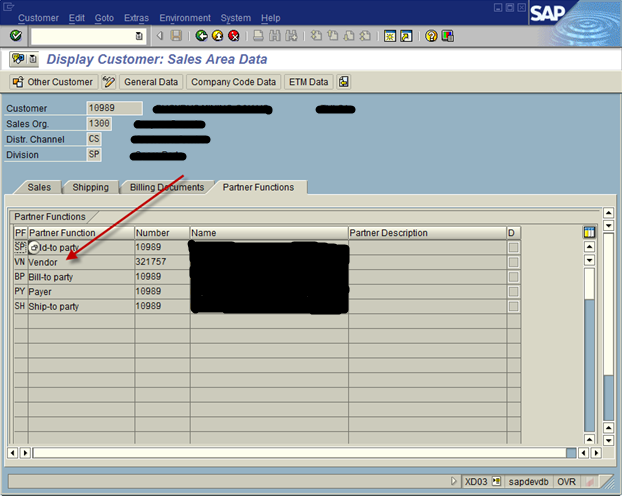The width and height of the screenshot is (622, 496).
Task: Click the Create New Session icon
Action: pyautogui.click(x=390, y=36)
